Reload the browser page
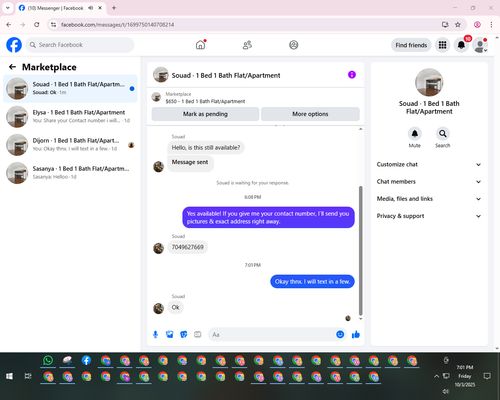 pyautogui.click(x=37, y=25)
